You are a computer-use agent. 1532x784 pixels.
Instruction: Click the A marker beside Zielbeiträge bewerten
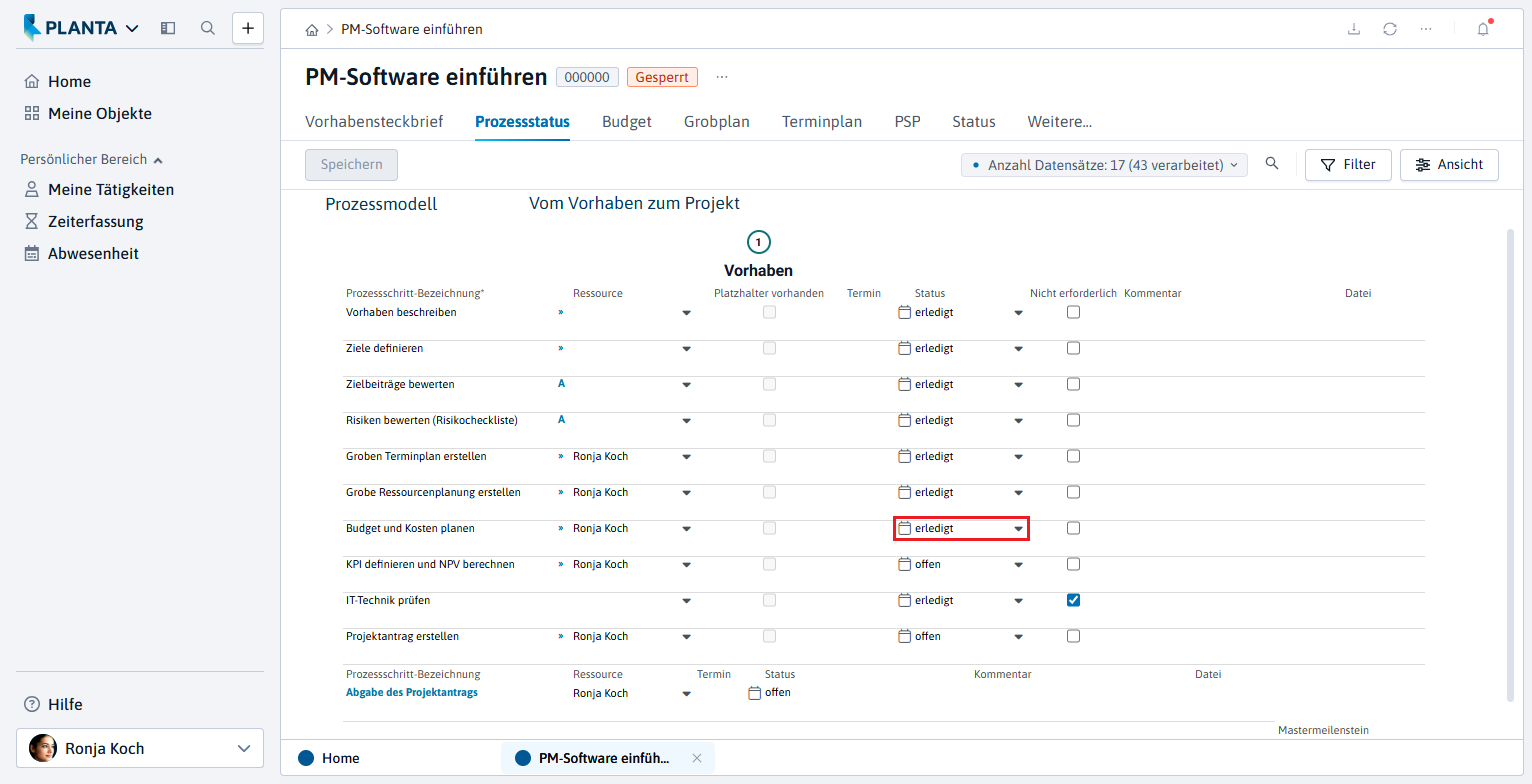[561, 384]
